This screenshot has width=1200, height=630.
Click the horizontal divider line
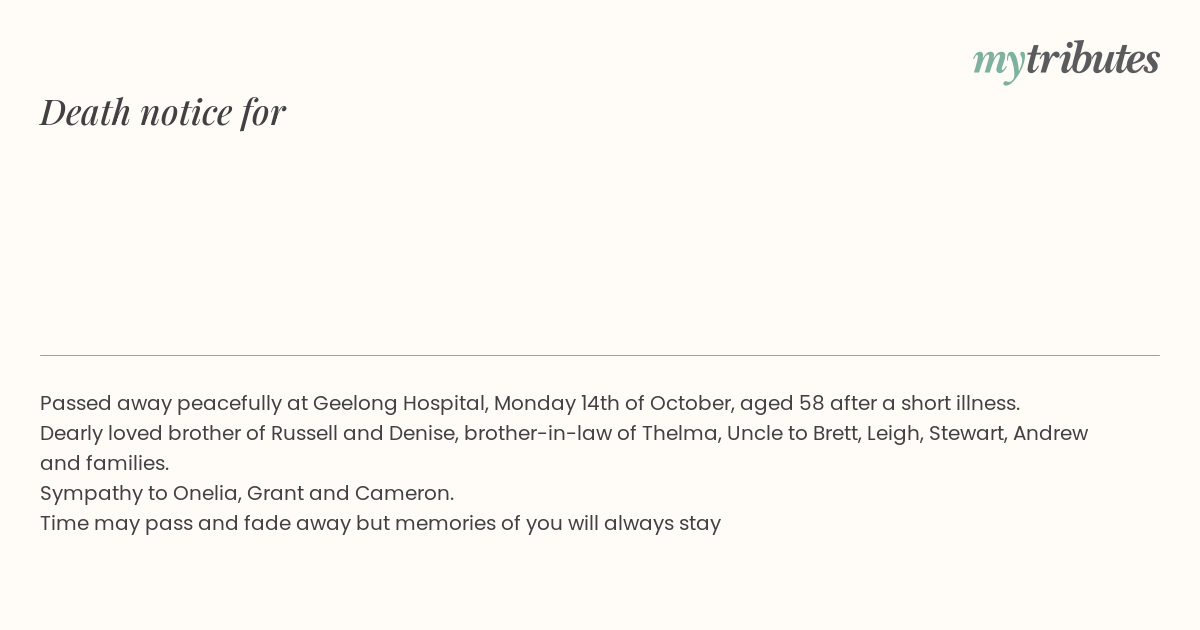pos(600,355)
